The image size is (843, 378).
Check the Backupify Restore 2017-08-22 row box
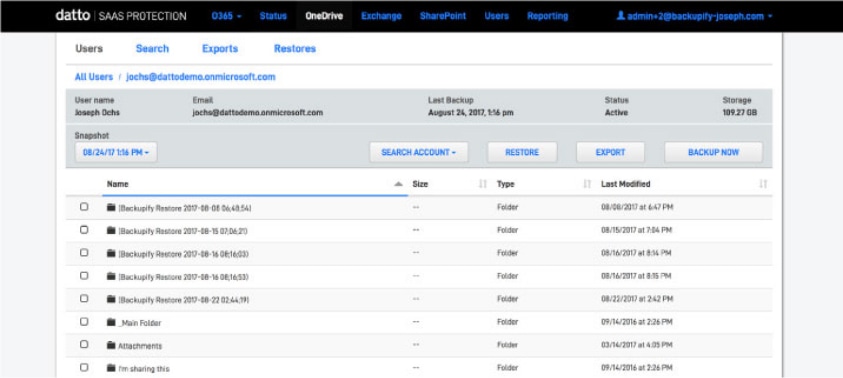tap(84, 298)
